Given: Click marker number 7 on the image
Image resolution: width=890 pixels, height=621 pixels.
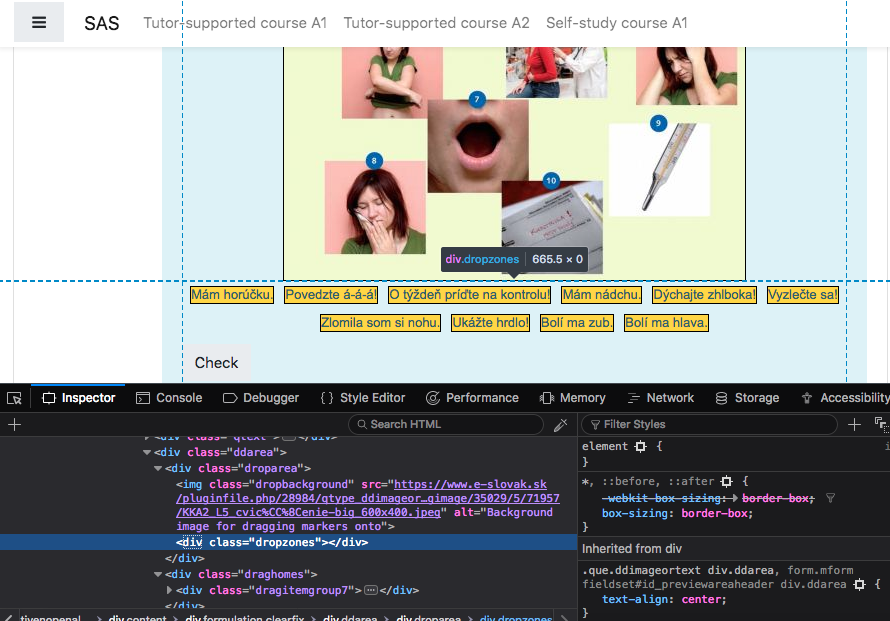Looking at the screenshot, I should coord(477,99).
